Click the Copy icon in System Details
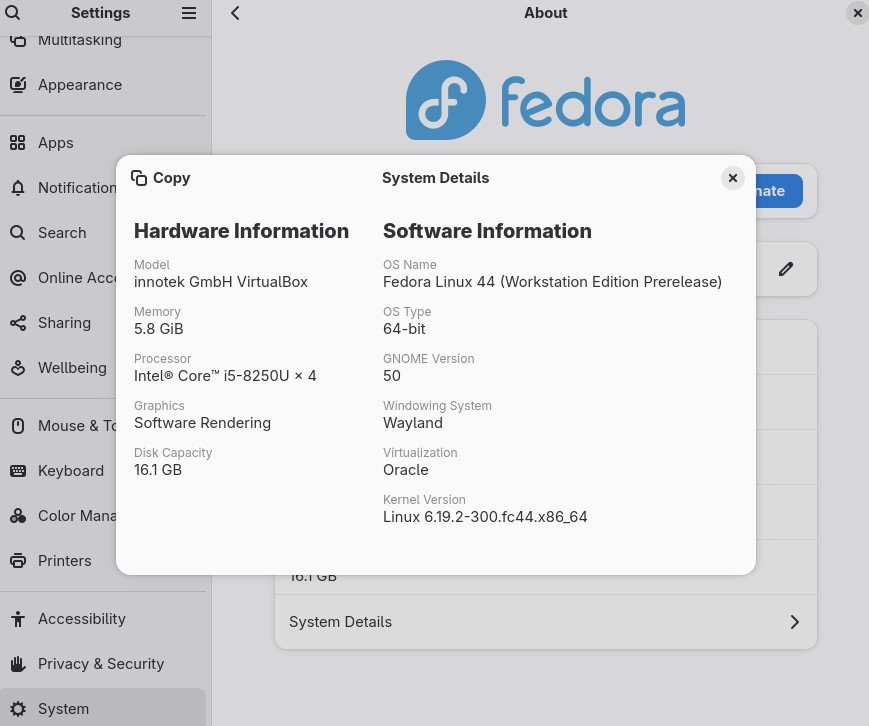Screen dimensions: 869x726 pyautogui.click(x=139, y=178)
